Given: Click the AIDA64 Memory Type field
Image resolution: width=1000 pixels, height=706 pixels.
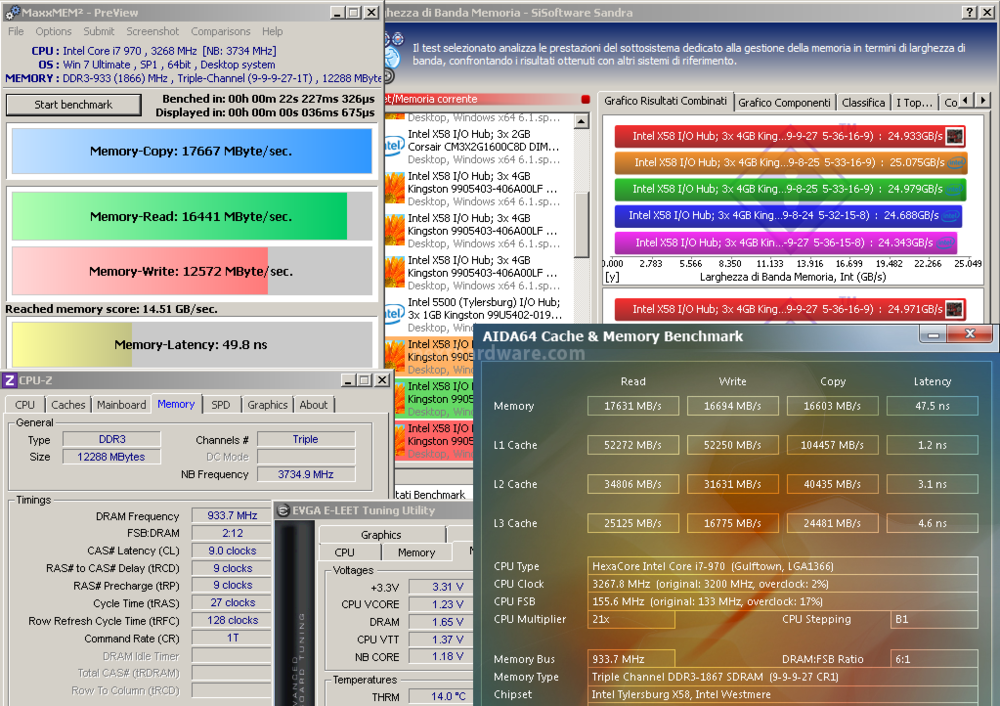Looking at the screenshot, I should click(783, 677).
